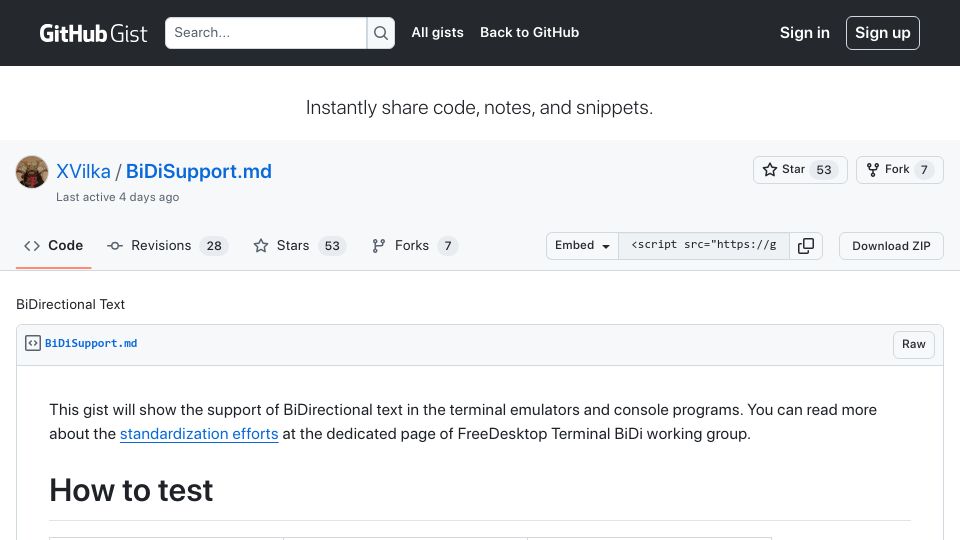The height and width of the screenshot is (540, 960).
Task: Open the XVilka user profile link
Action: click(83, 171)
